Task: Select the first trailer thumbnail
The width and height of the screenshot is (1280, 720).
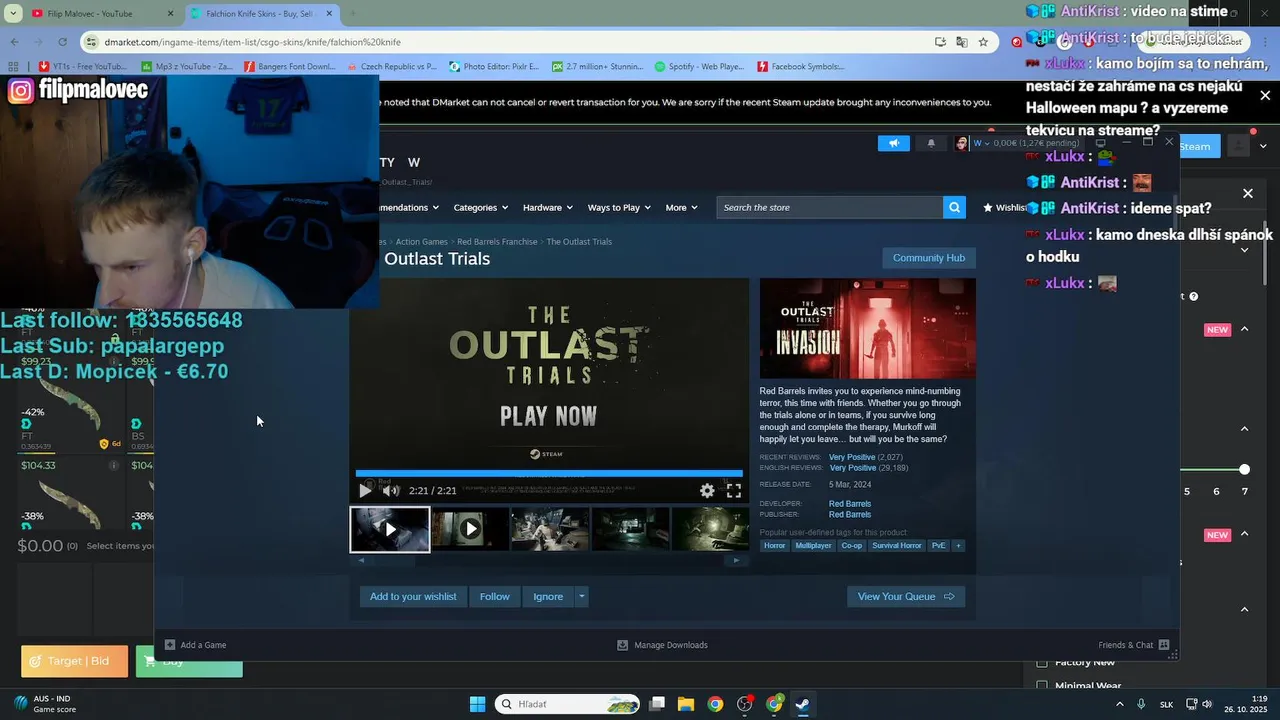Action: (x=390, y=529)
